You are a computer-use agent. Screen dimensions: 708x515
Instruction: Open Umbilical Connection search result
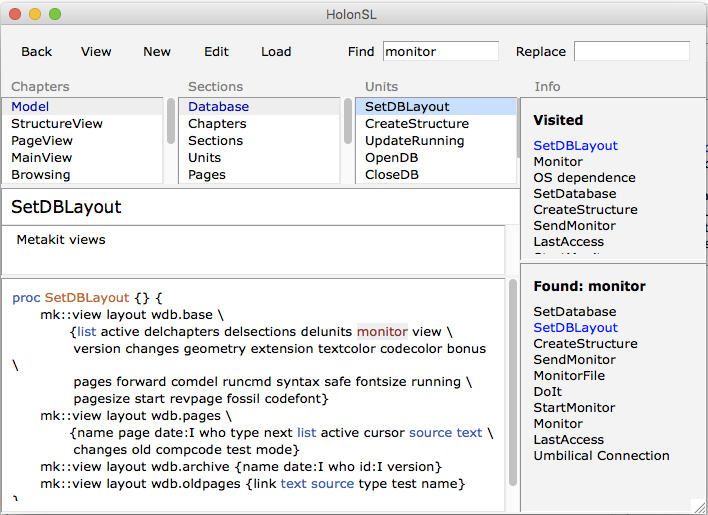pos(601,456)
